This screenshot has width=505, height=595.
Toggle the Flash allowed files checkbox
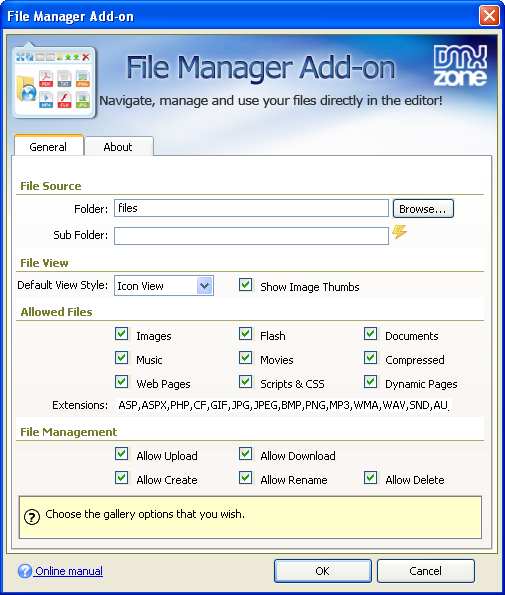(x=245, y=334)
